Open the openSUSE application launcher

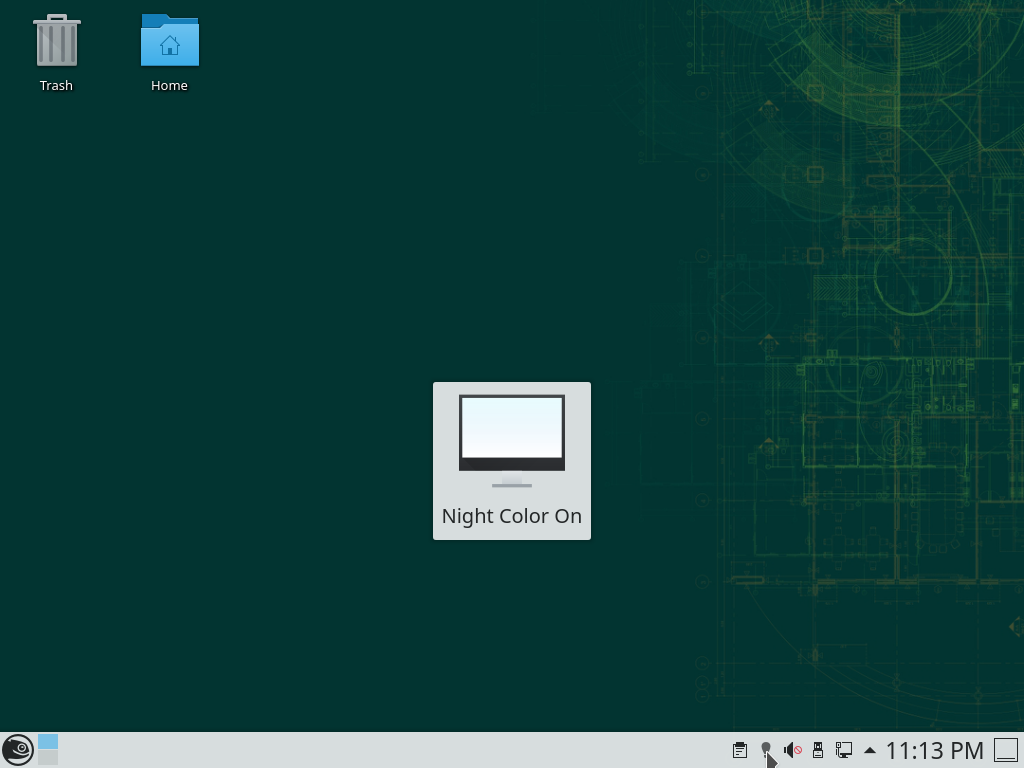17,750
